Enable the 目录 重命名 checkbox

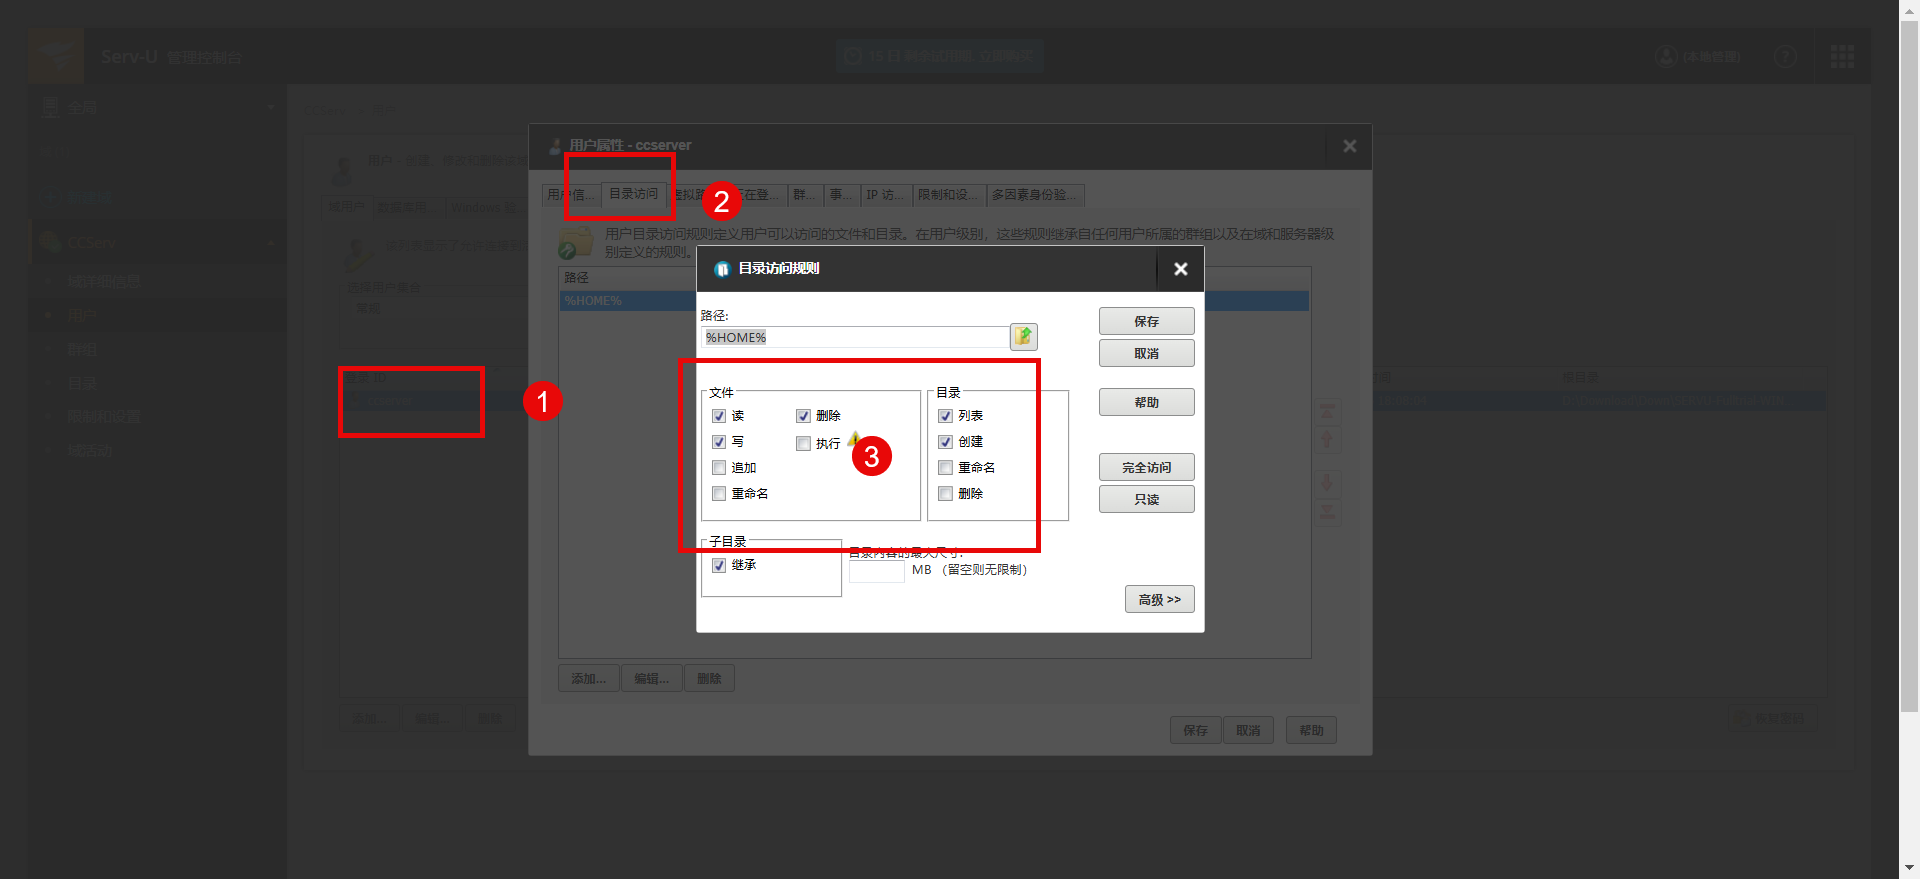945,468
